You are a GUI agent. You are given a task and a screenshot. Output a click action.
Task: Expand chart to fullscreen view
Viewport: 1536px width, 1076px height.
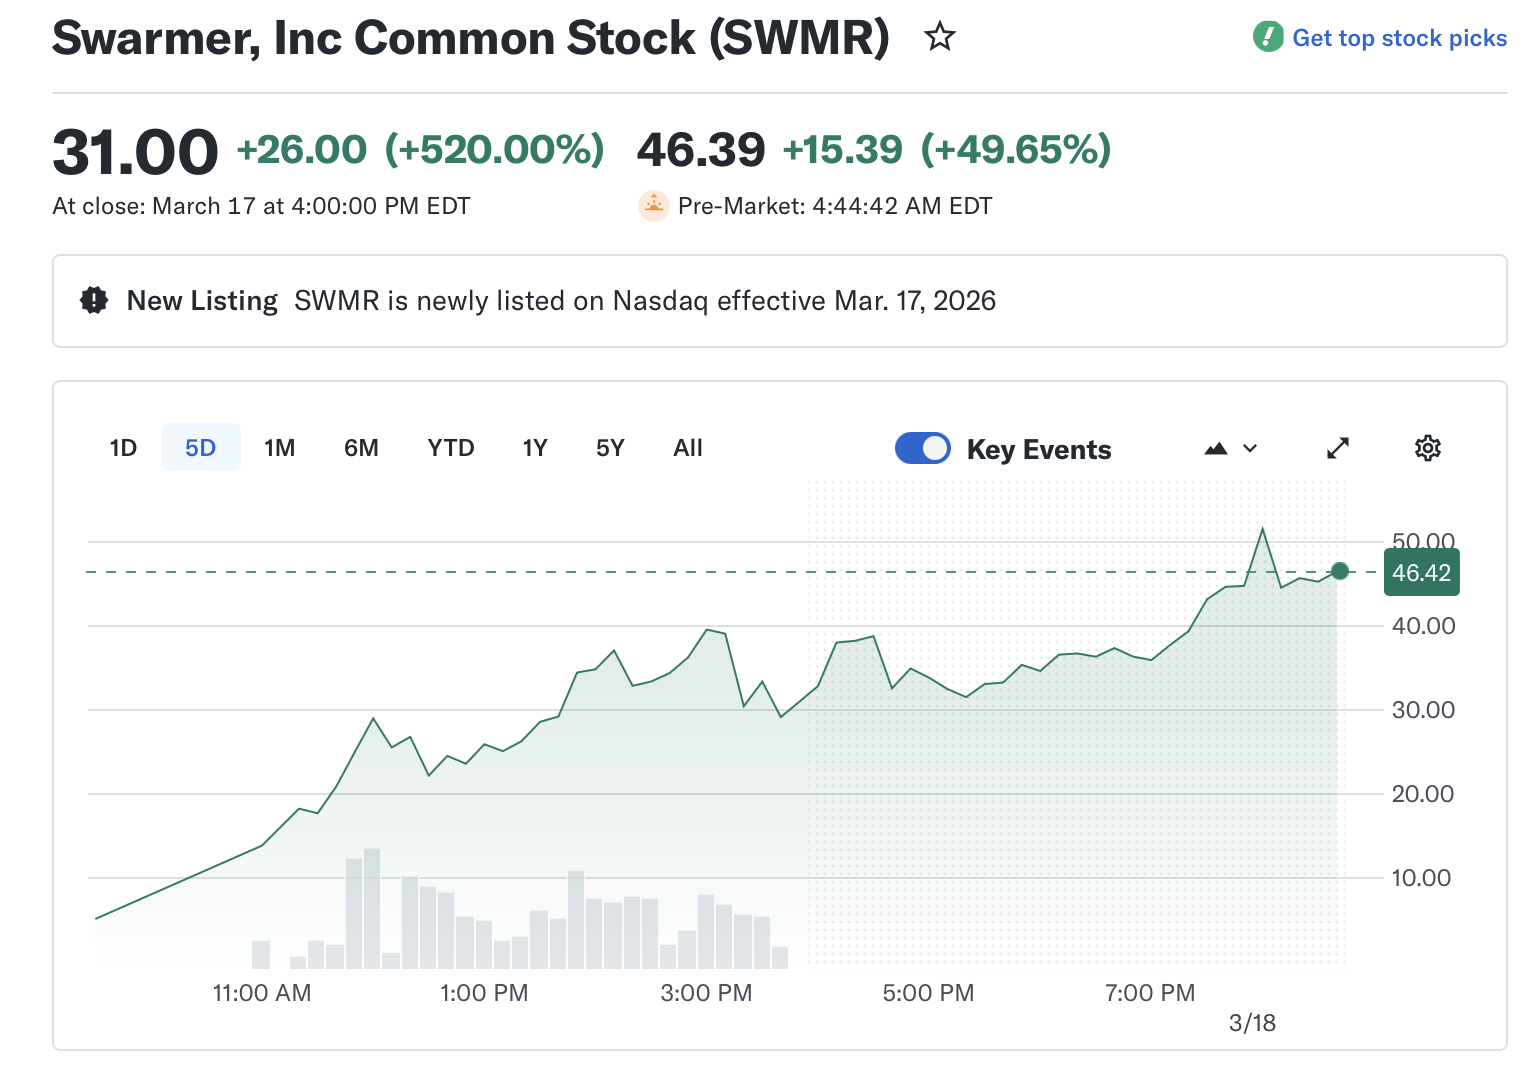(x=1338, y=448)
